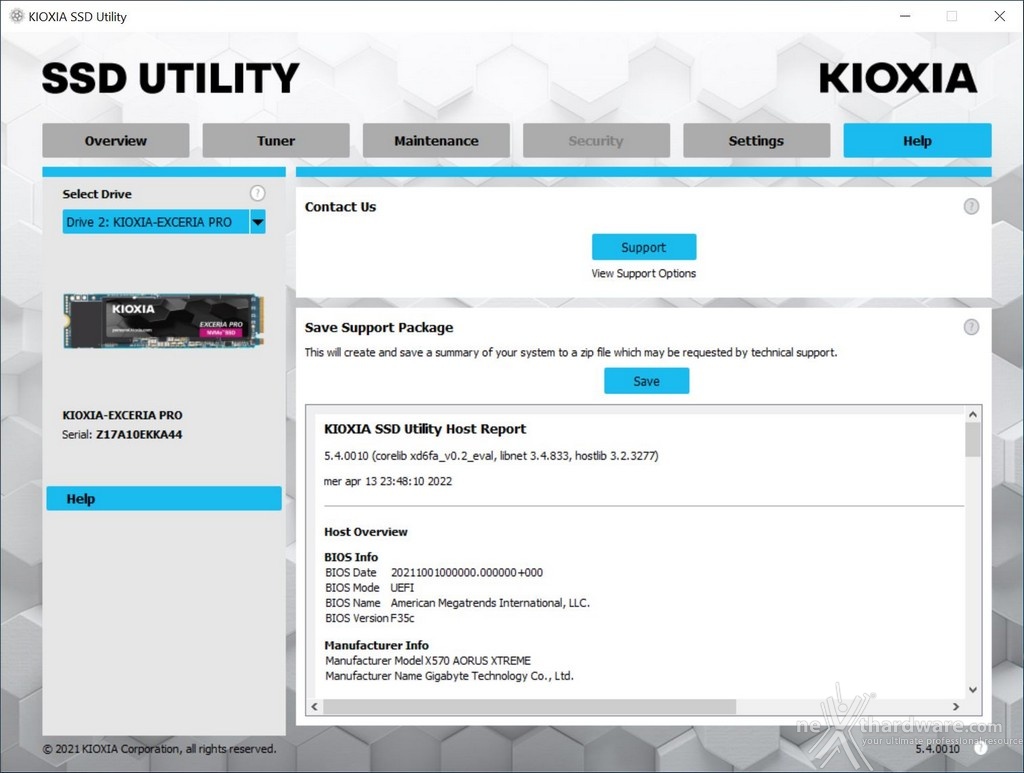The width and height of the screenshot is (1024, 773).
Task: Click the KIOXIA SSD Utility title bar icon
Action: coord(17,16)
